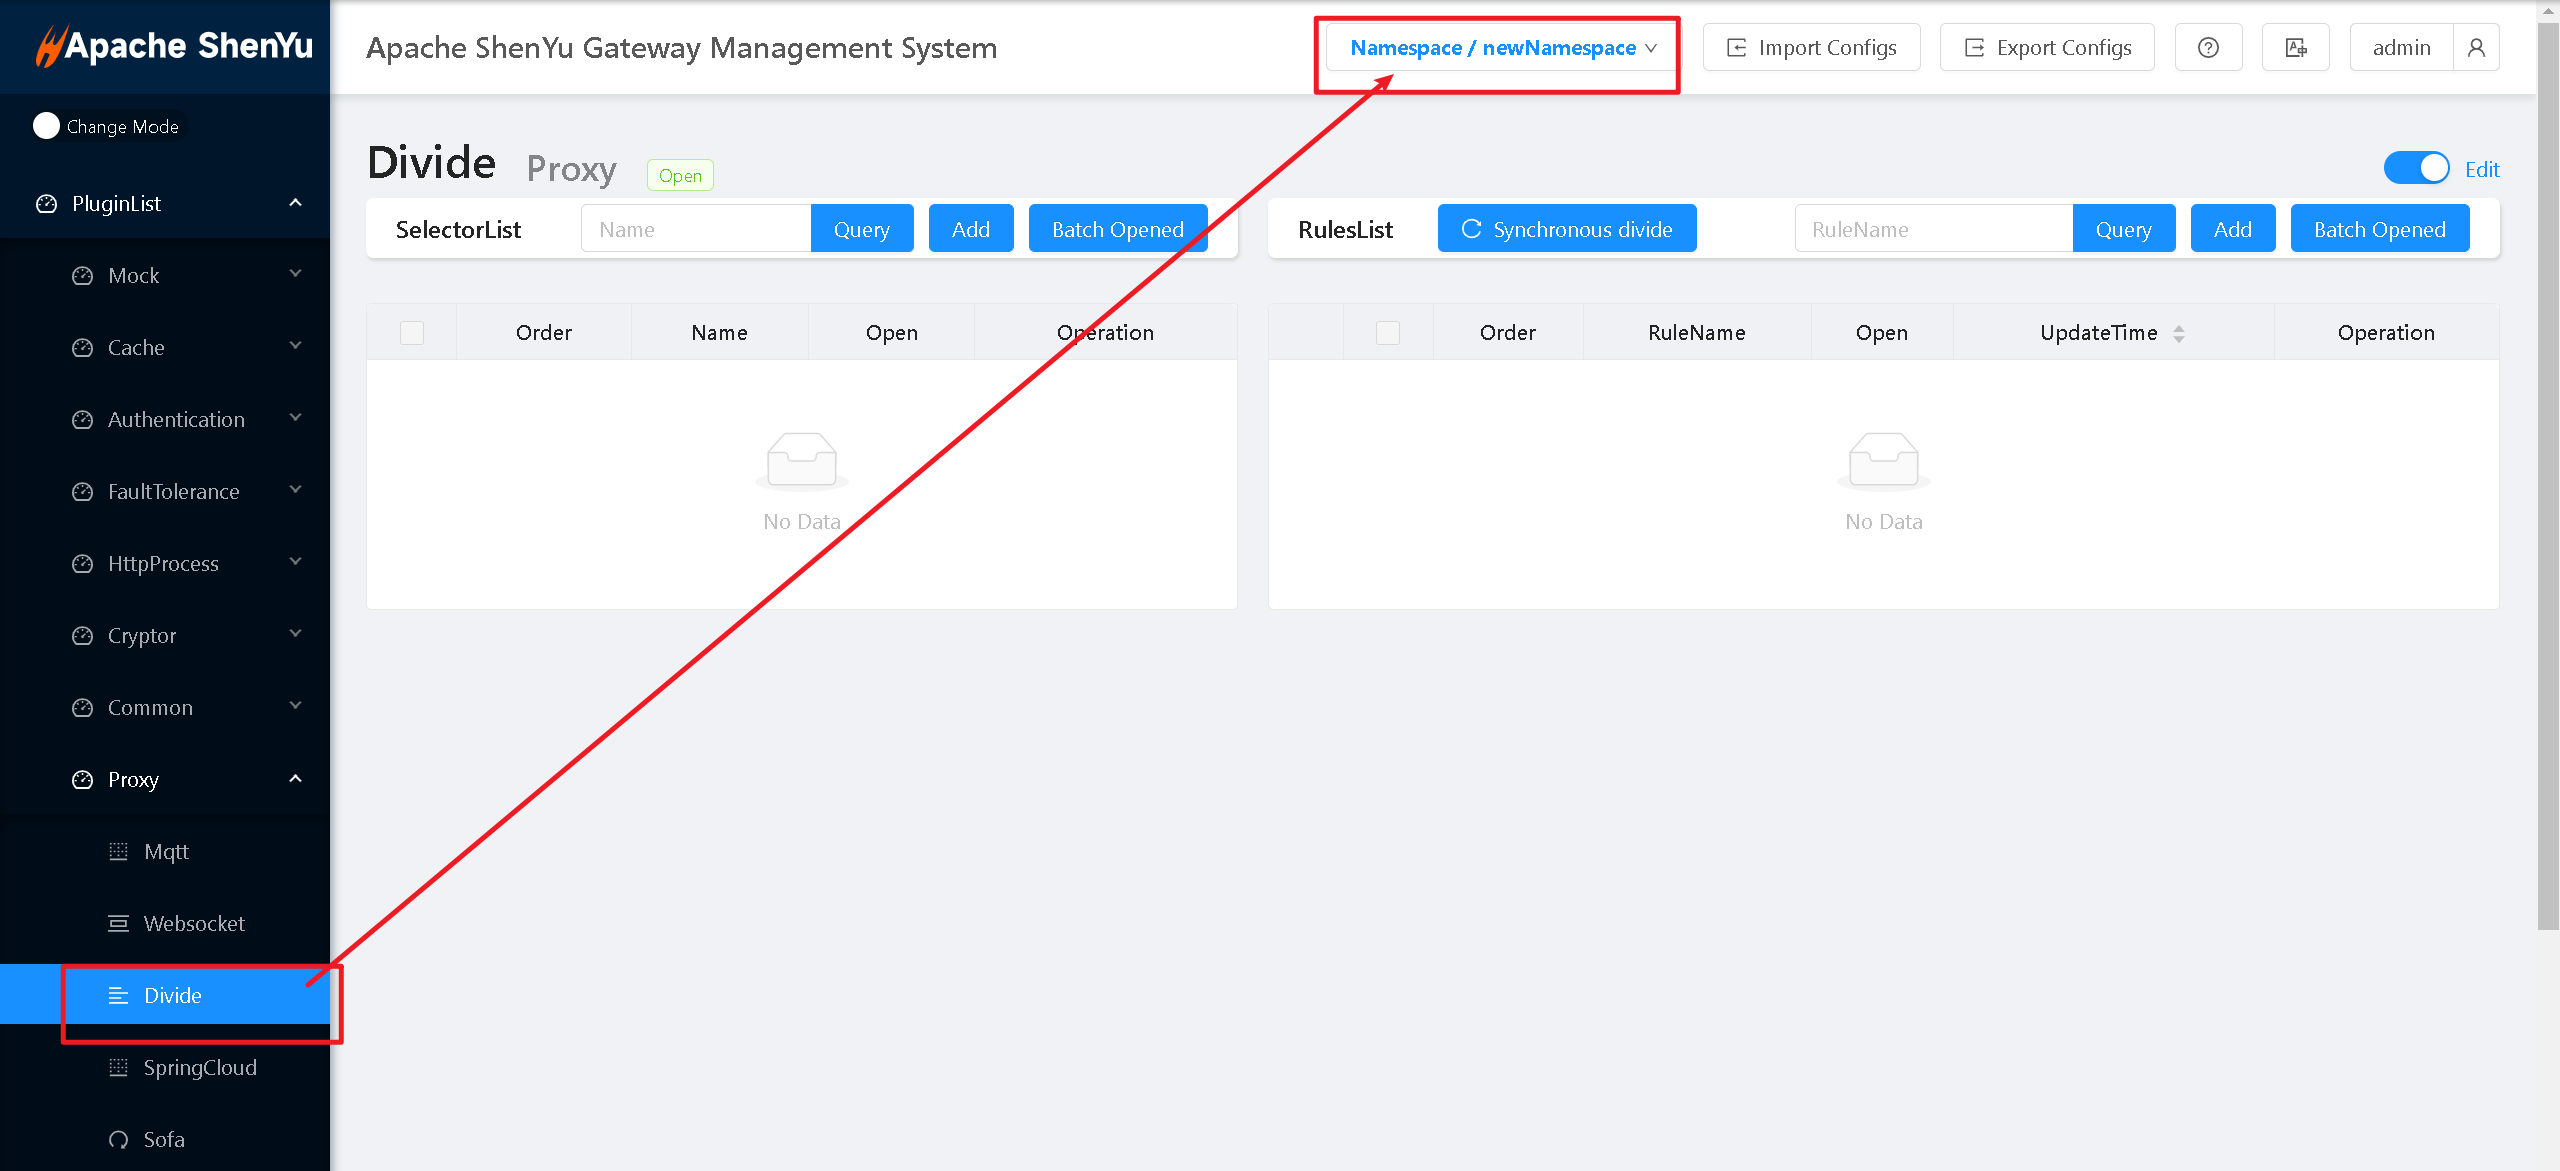
Task: Click the Synchronous divide refresh icon
Action: point(1471,229)
